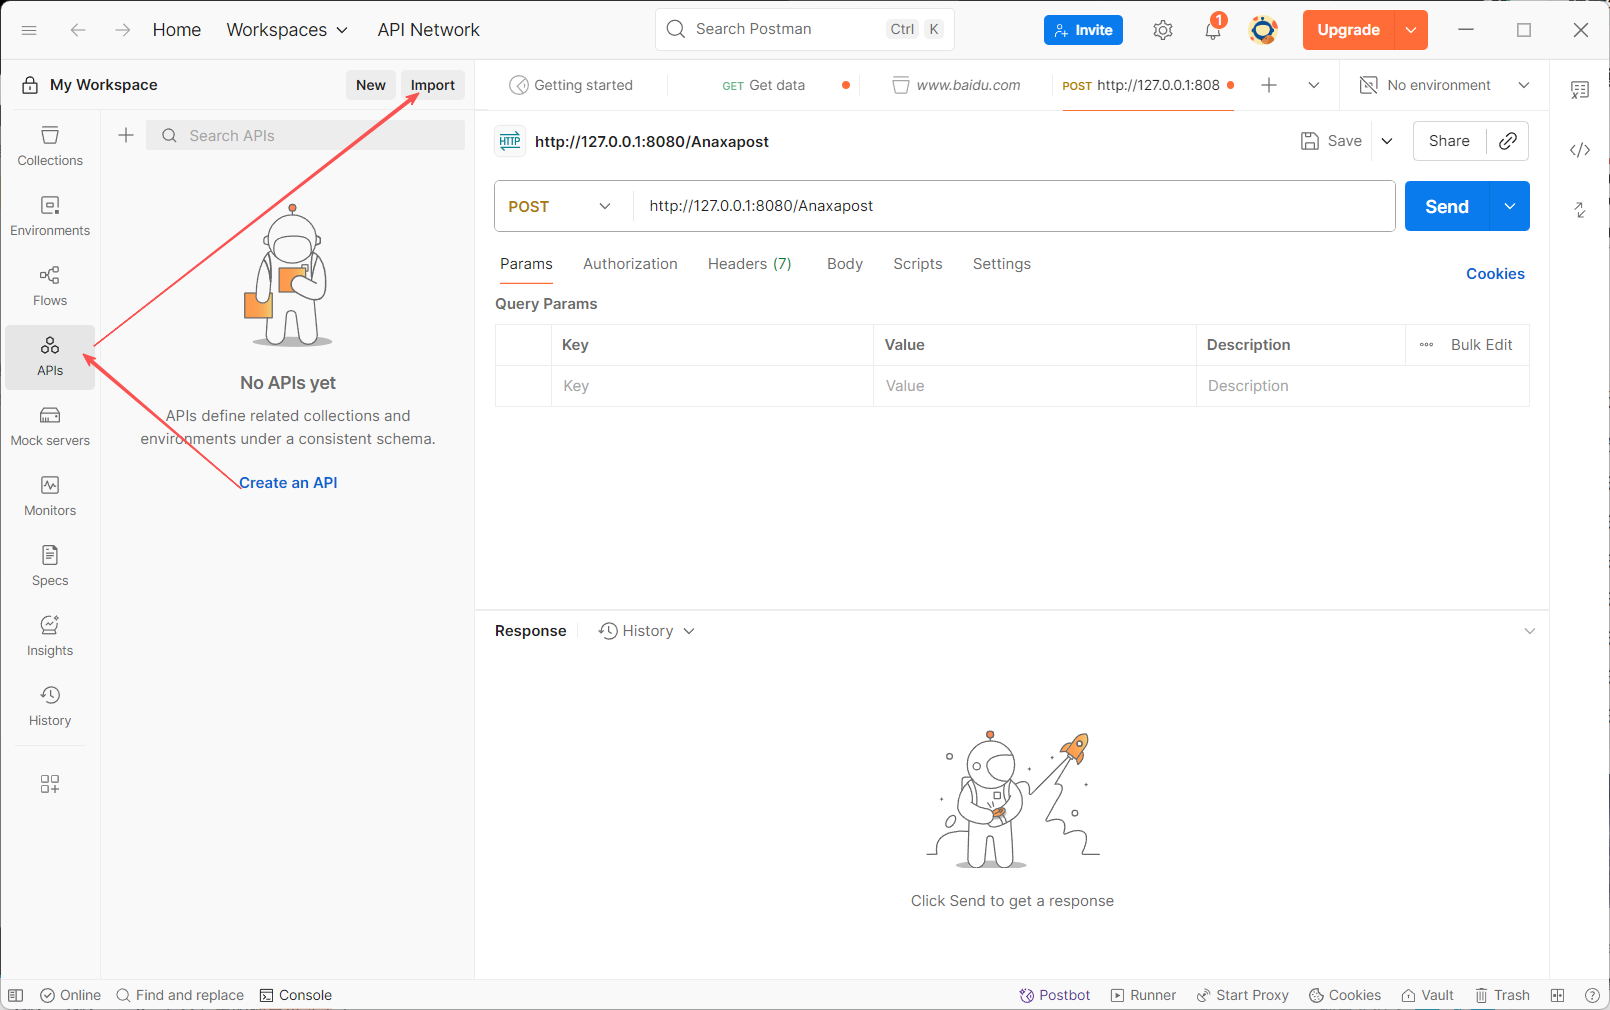Open the two-pane layout icon in the status bar
Image resolution: width=1610 pixels, height=1010 pixels.
[1557, 995]
